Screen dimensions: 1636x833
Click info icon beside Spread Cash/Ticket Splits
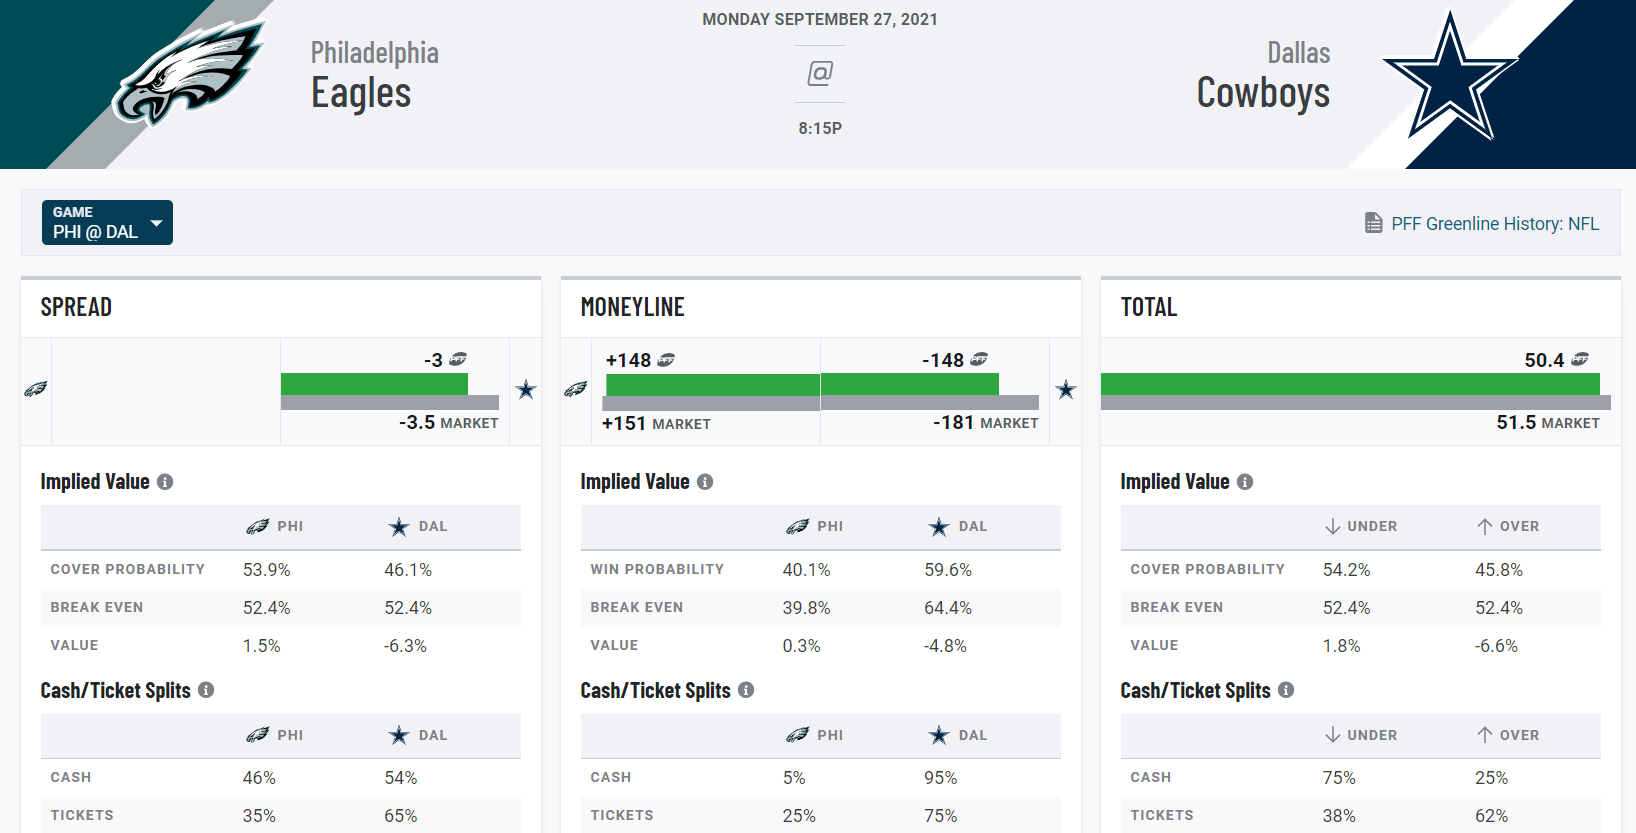pyautogui.click(x=206, y=690)
